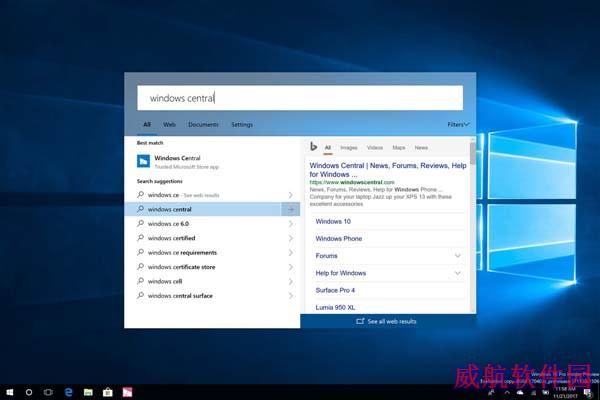Click the Cortana circle icon in taskbar
The image size is (600, 400).
(x=29, y=392)
